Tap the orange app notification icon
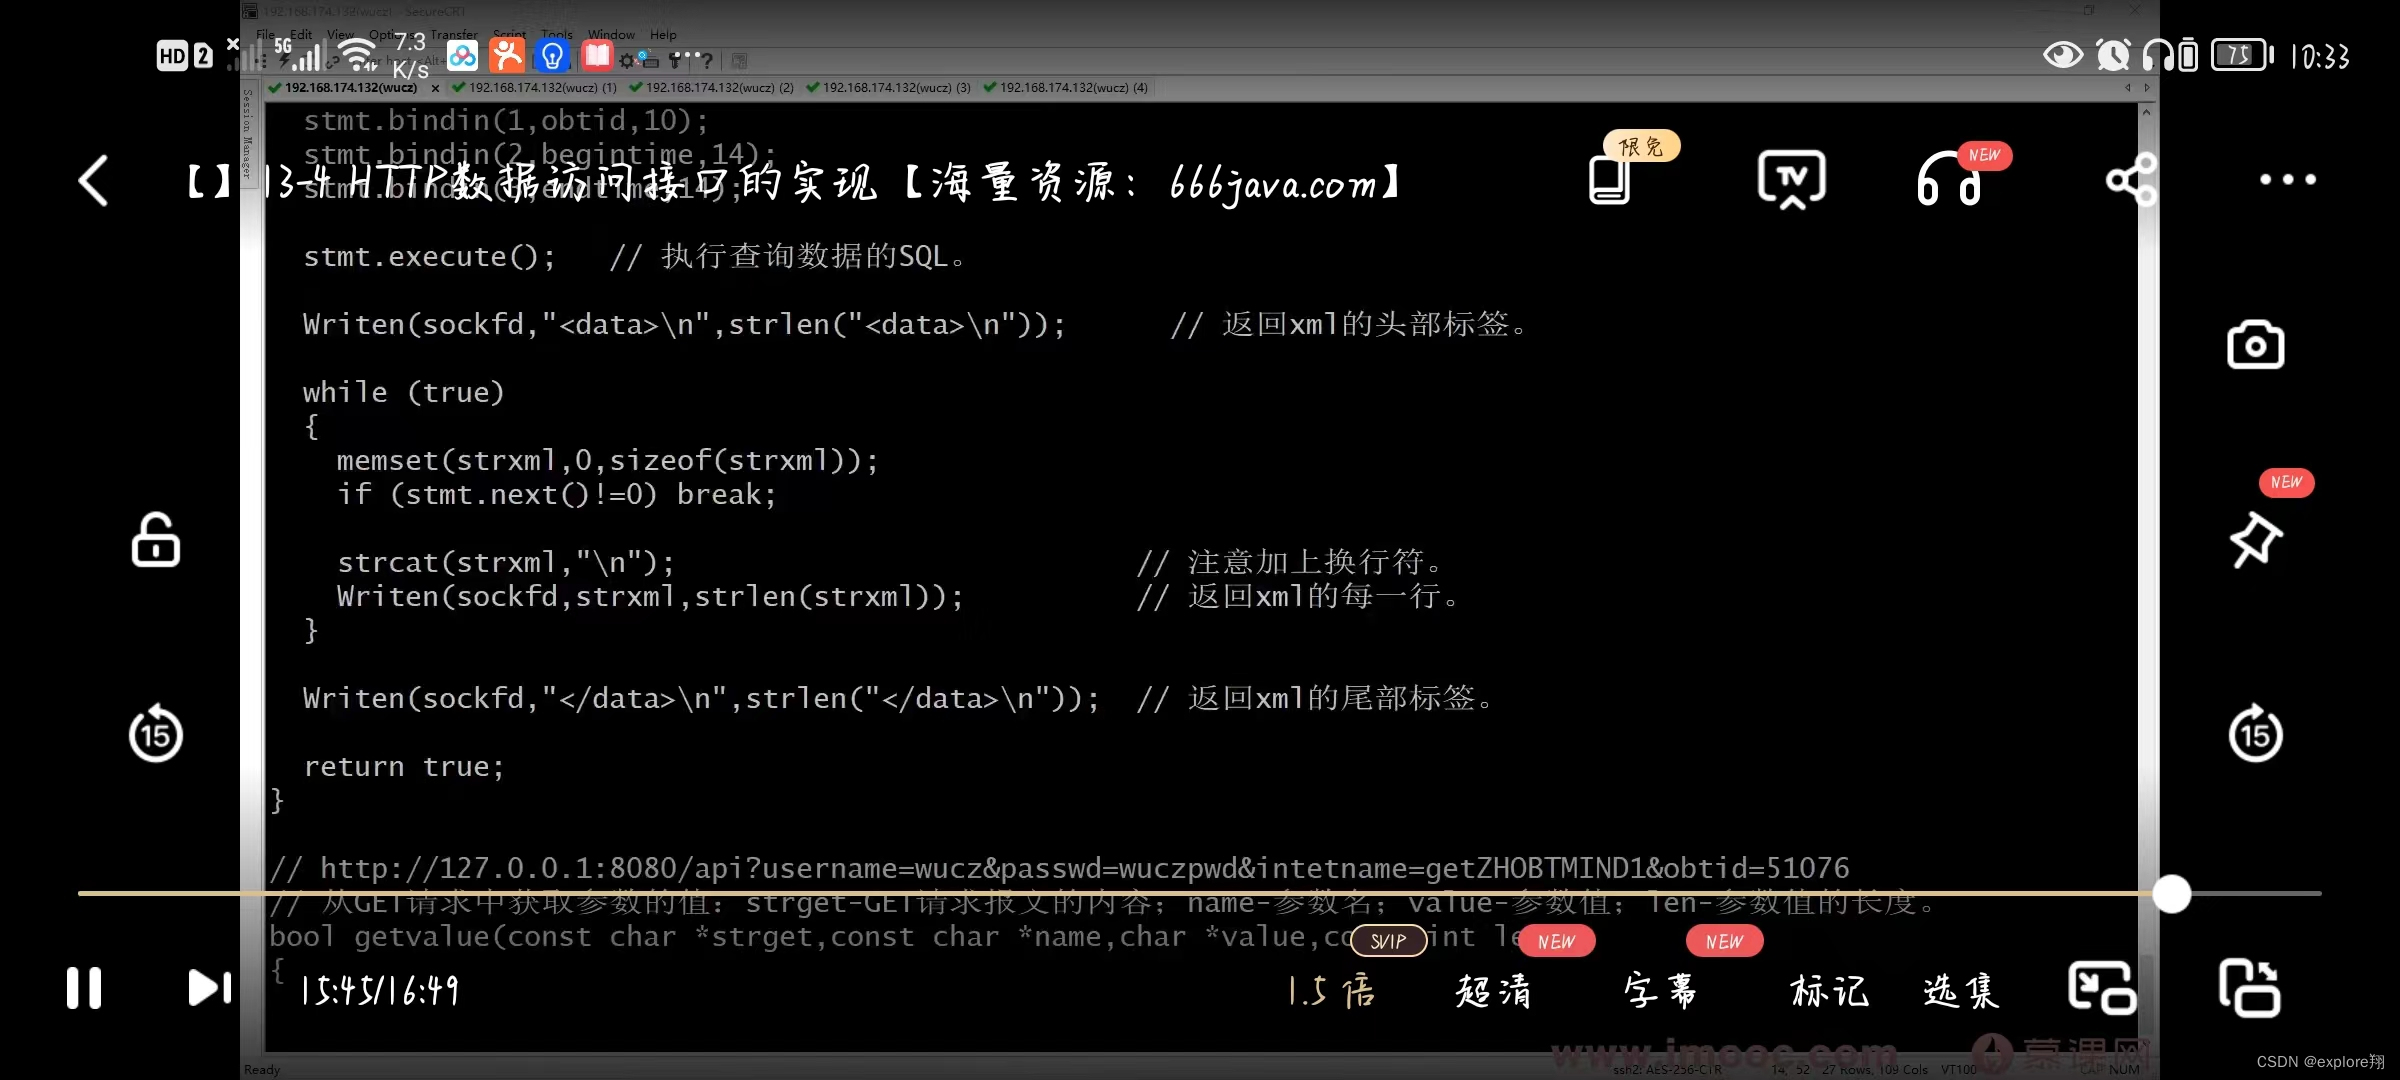 pyautogui.click(x=507, y=55)
